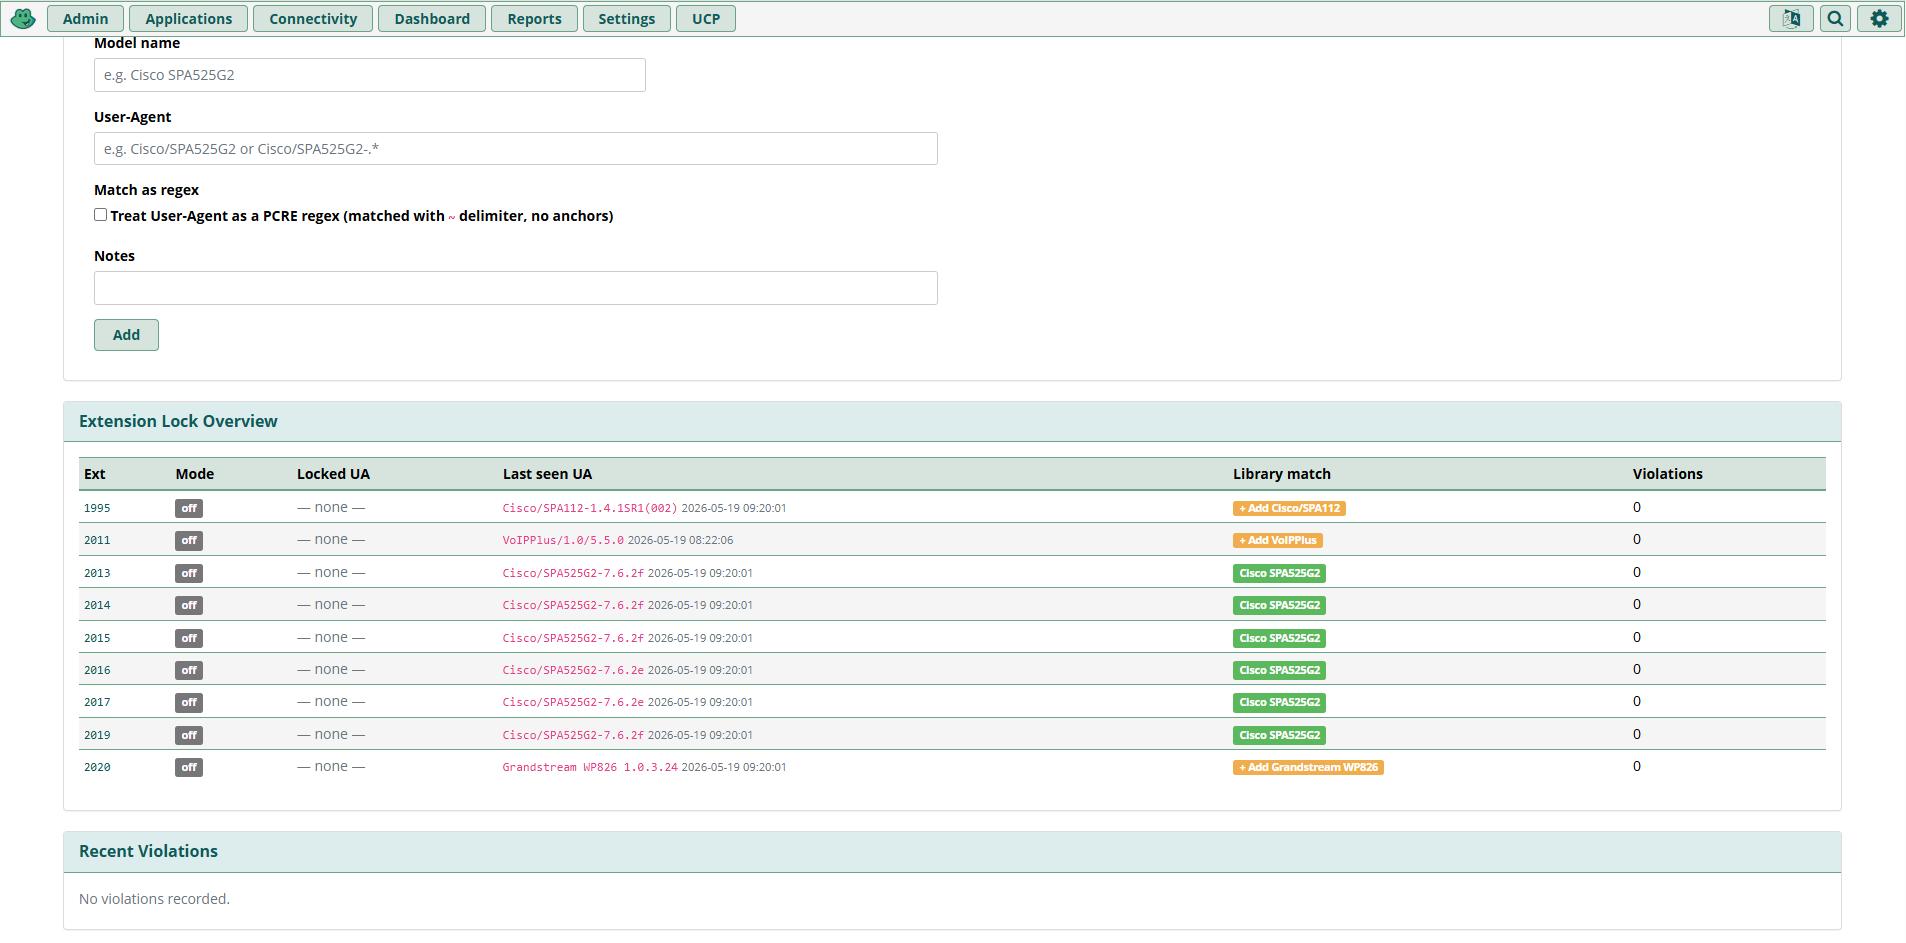Select extension number 2015
Screen dimensions: 1906x943
[x=97, y=638]
